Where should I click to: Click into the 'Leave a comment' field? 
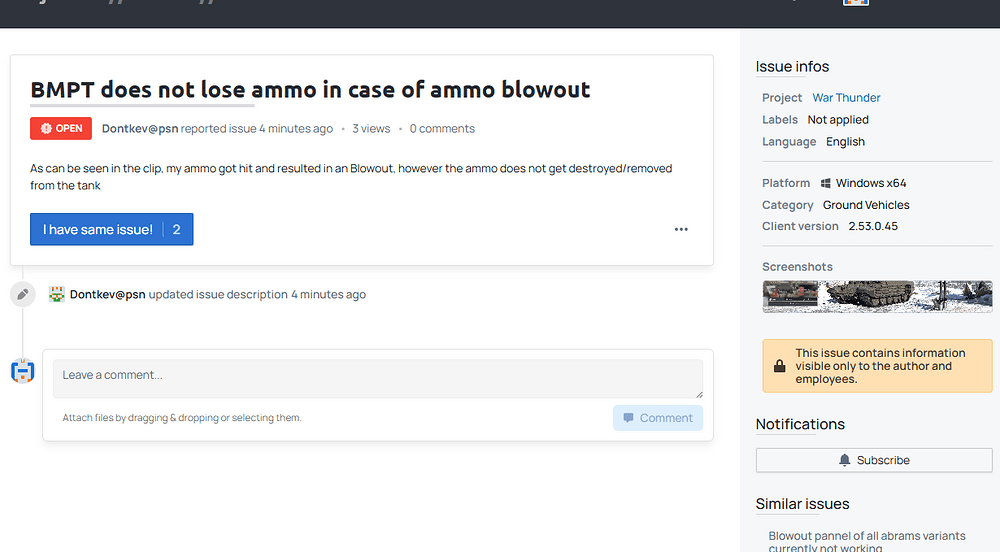coord(377,379)
